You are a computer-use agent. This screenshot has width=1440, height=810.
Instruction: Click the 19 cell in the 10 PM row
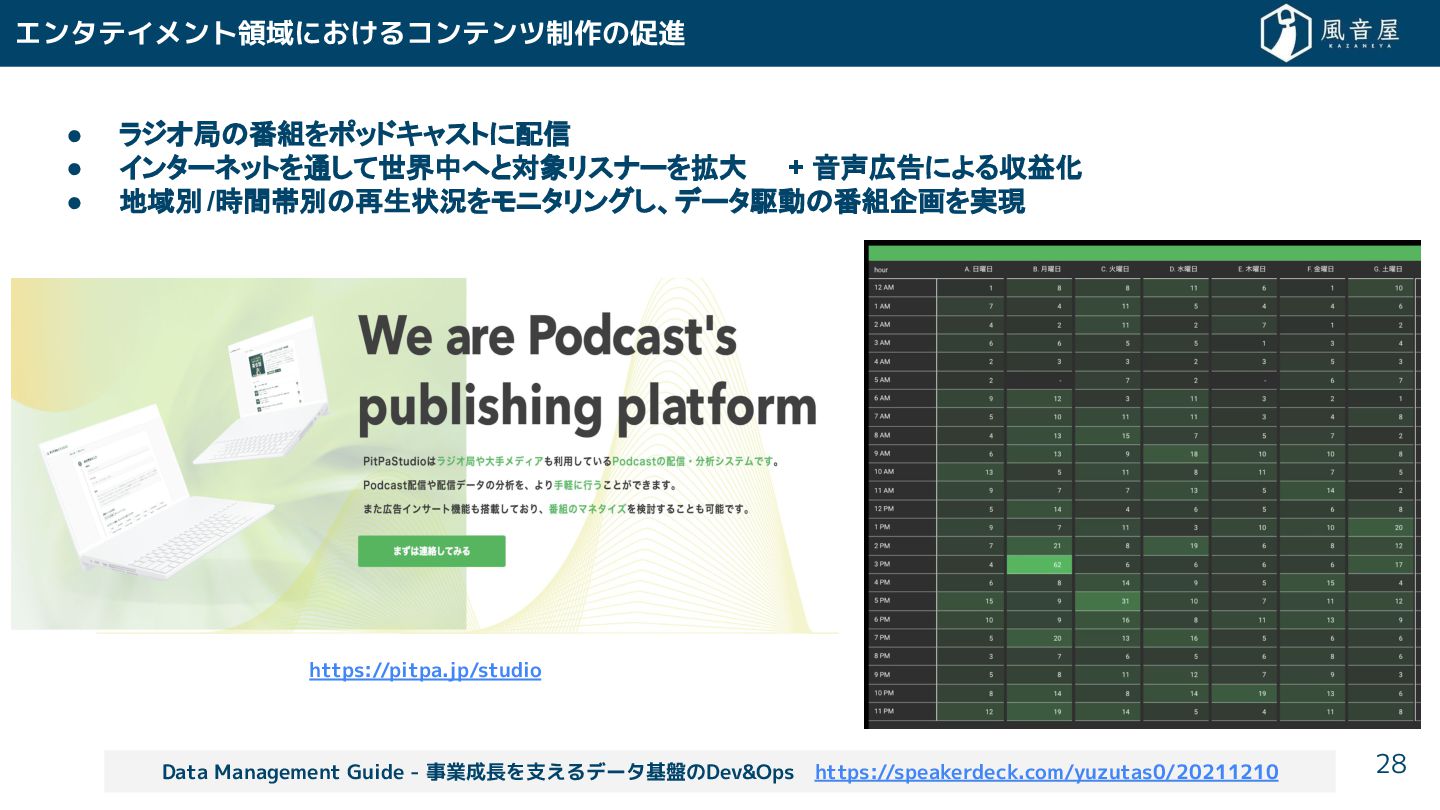[1245, 693]
